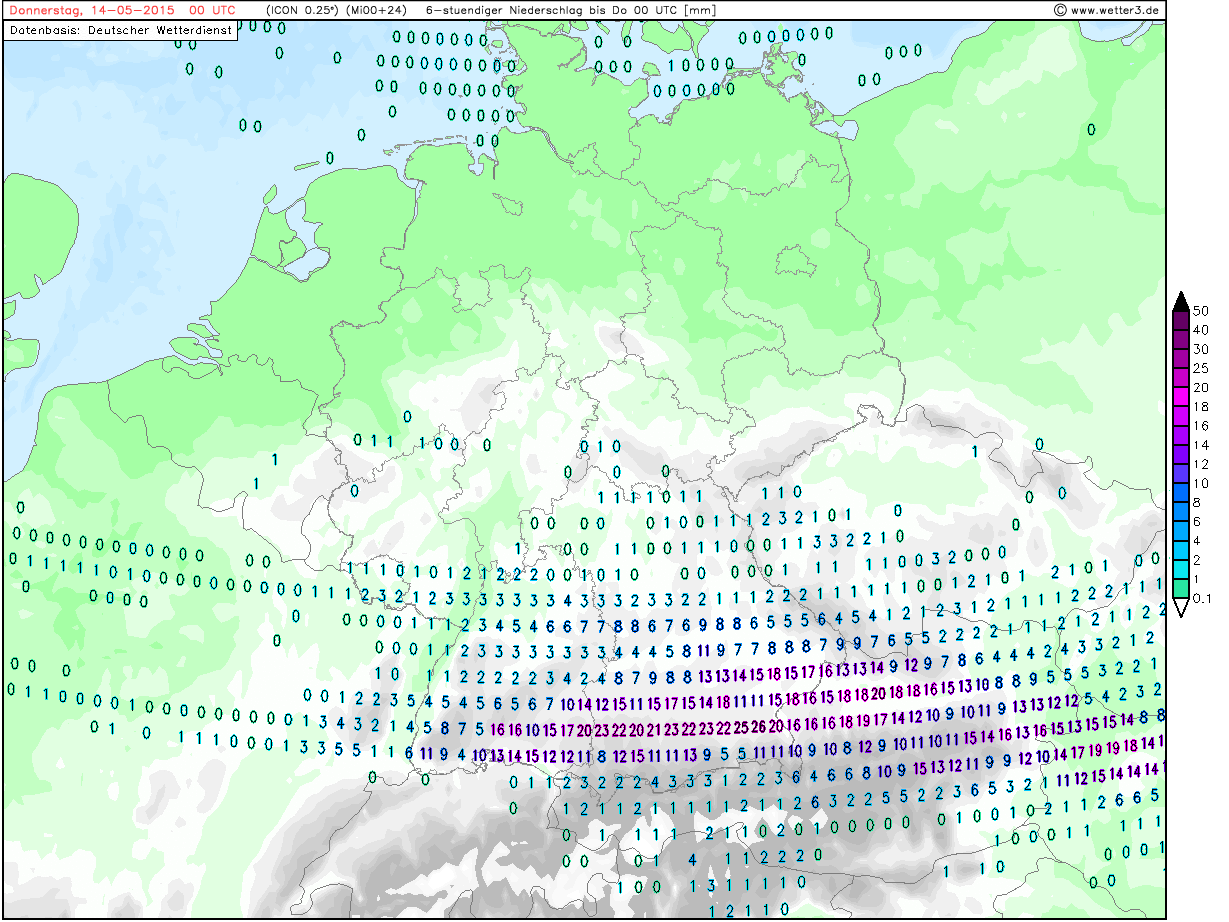Select the bright magenta swatch between 18 and 20
This screenshot has width=1229, height=922.
pyautogui.click(x=1180, y=397)
